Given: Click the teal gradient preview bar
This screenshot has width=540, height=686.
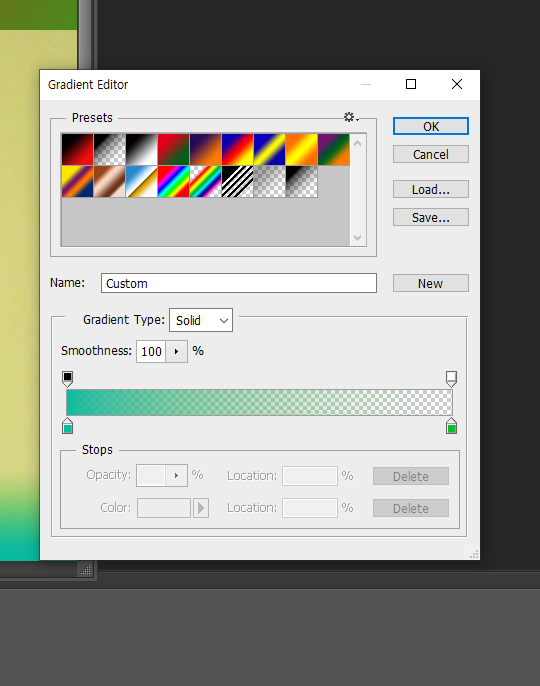Looking at the screenshot, I should pyautogui.click(x=259, y=402).
